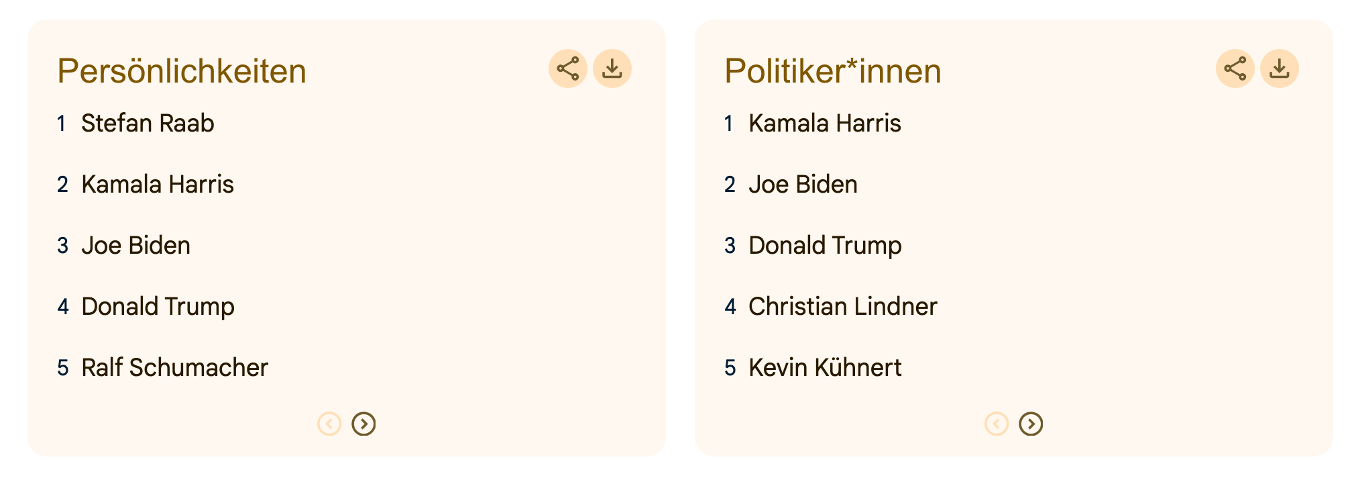Open Ralf Schumacher entry
Viewport: 1352px width, 478px height.
coord(175,367)
